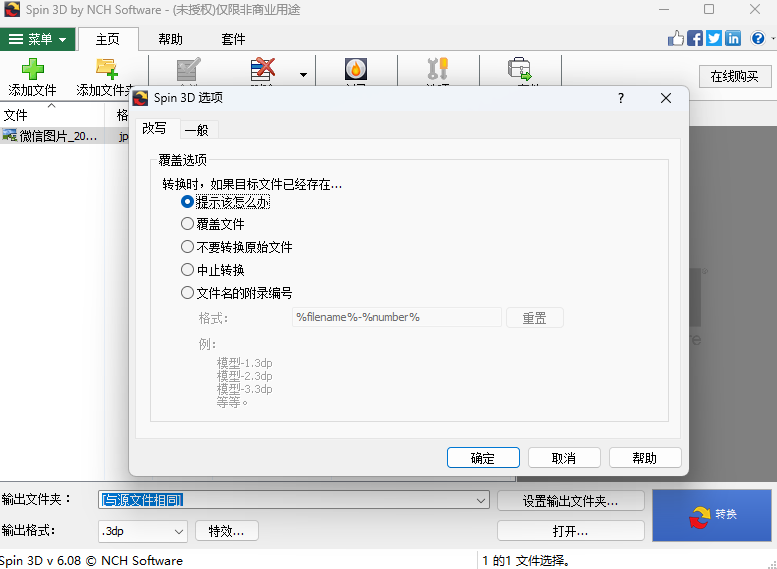Select the 提示该怎么办 radio option

point(226,202)
